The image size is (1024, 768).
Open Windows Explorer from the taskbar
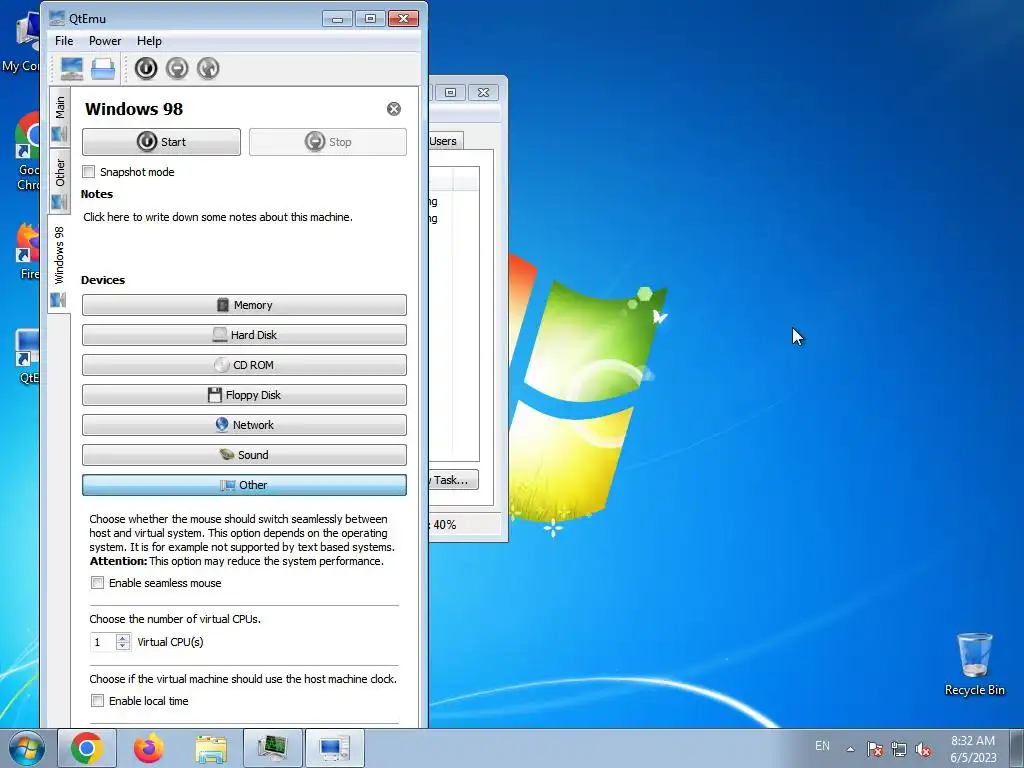[211, 748]
